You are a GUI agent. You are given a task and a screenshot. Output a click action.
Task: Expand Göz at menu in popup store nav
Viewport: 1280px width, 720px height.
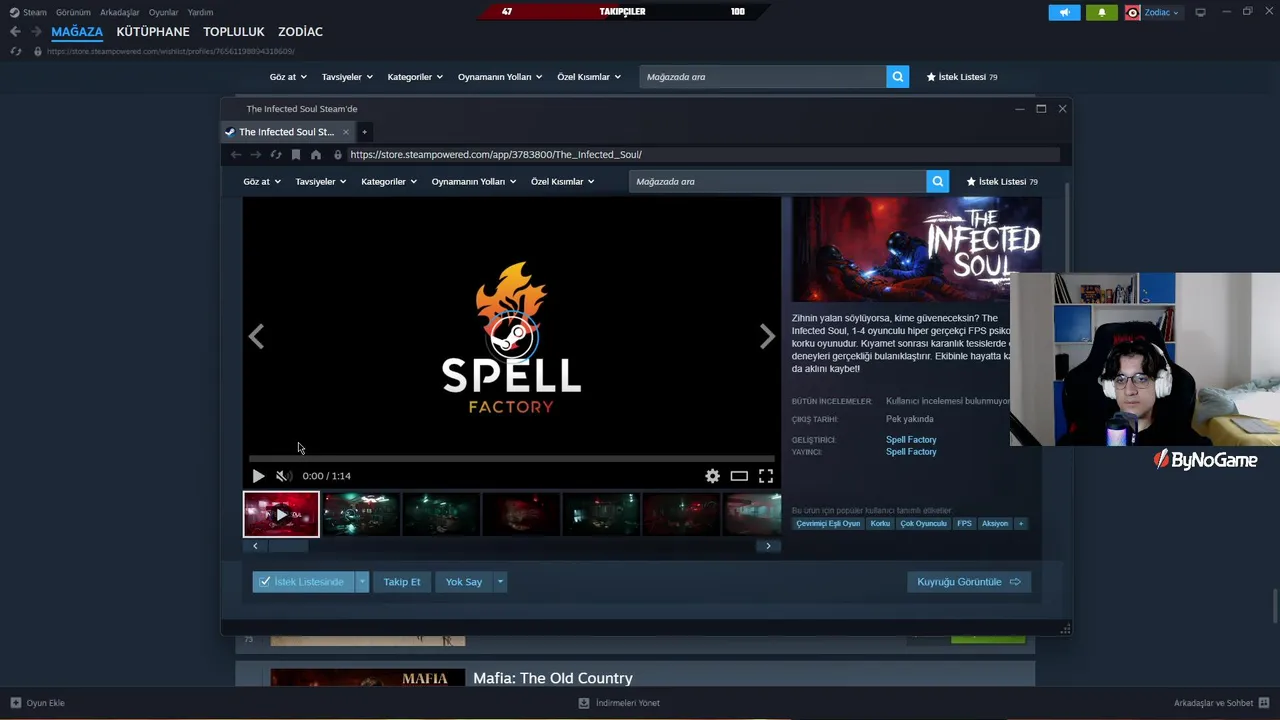click(x=262, y=182)
